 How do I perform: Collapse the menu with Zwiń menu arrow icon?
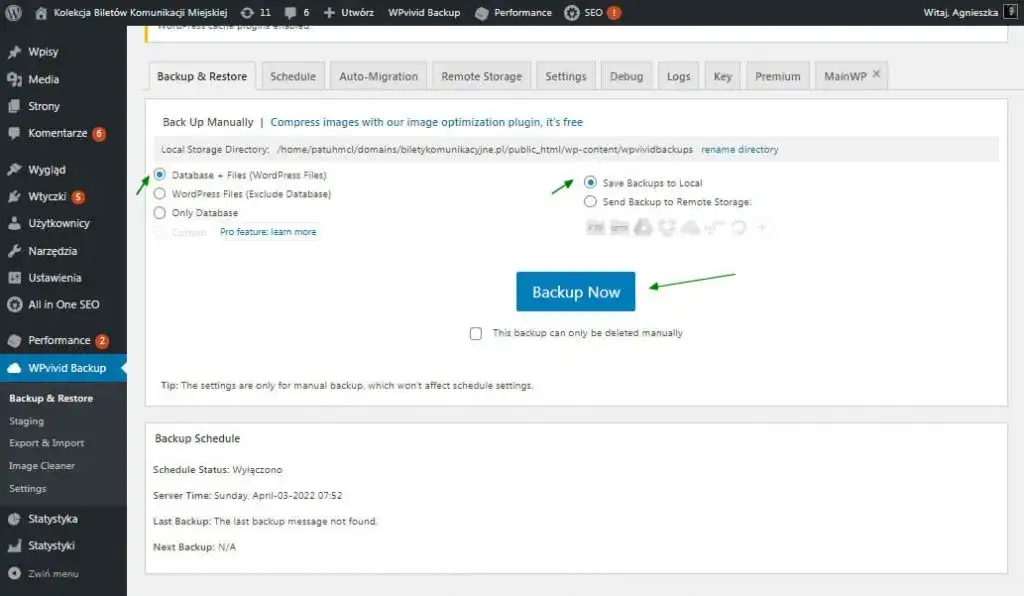coord(14,573)
